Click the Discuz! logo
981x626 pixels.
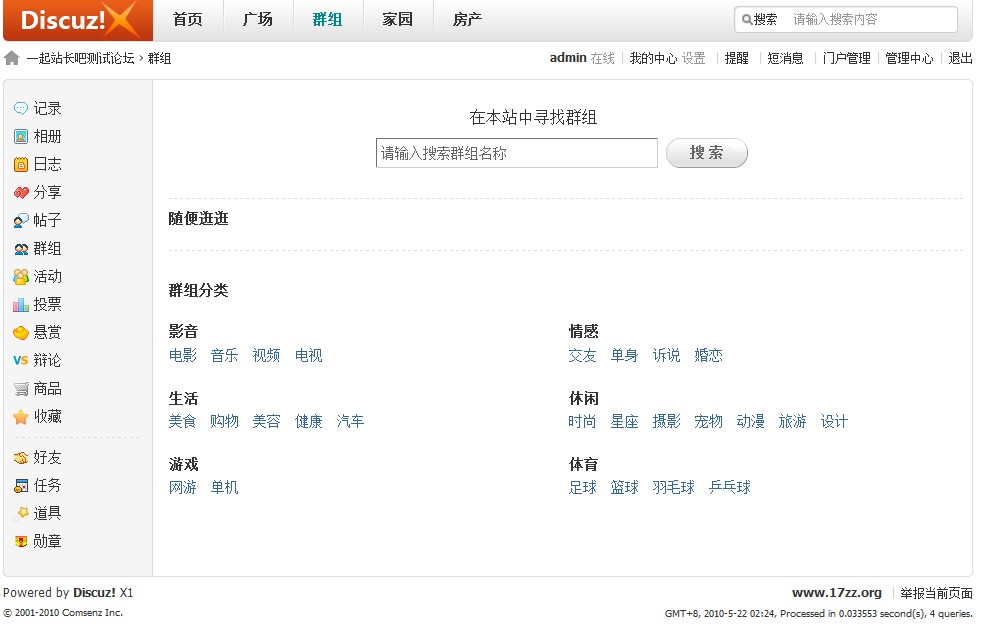(78, 20)
